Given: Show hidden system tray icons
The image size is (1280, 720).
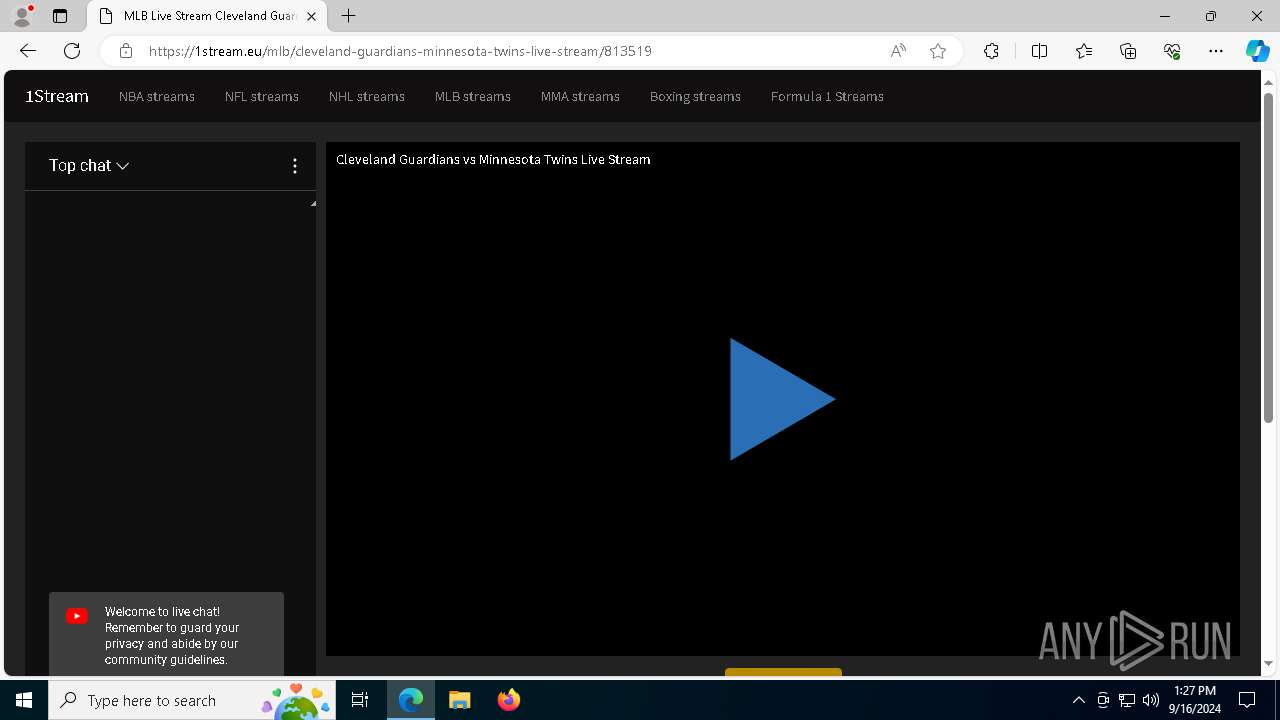Looking at the screenshot, I should point(1078,700).
